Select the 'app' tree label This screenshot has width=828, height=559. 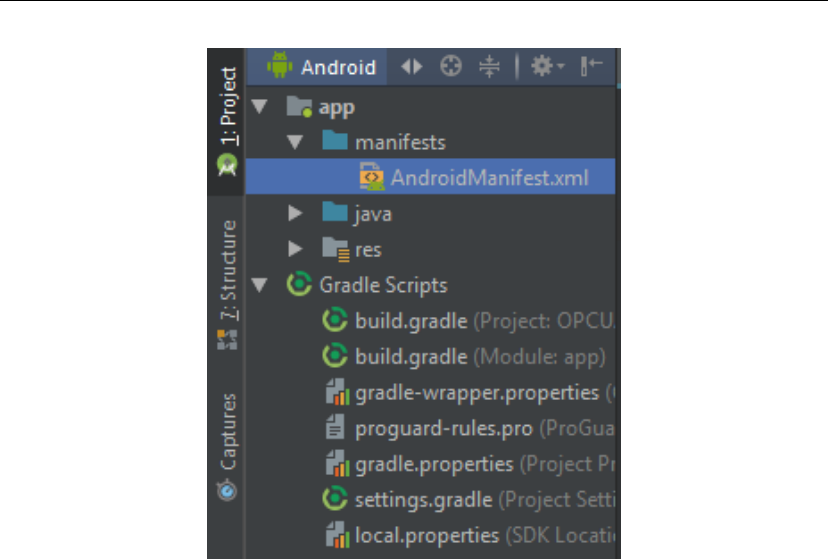[x=336, y=108]
